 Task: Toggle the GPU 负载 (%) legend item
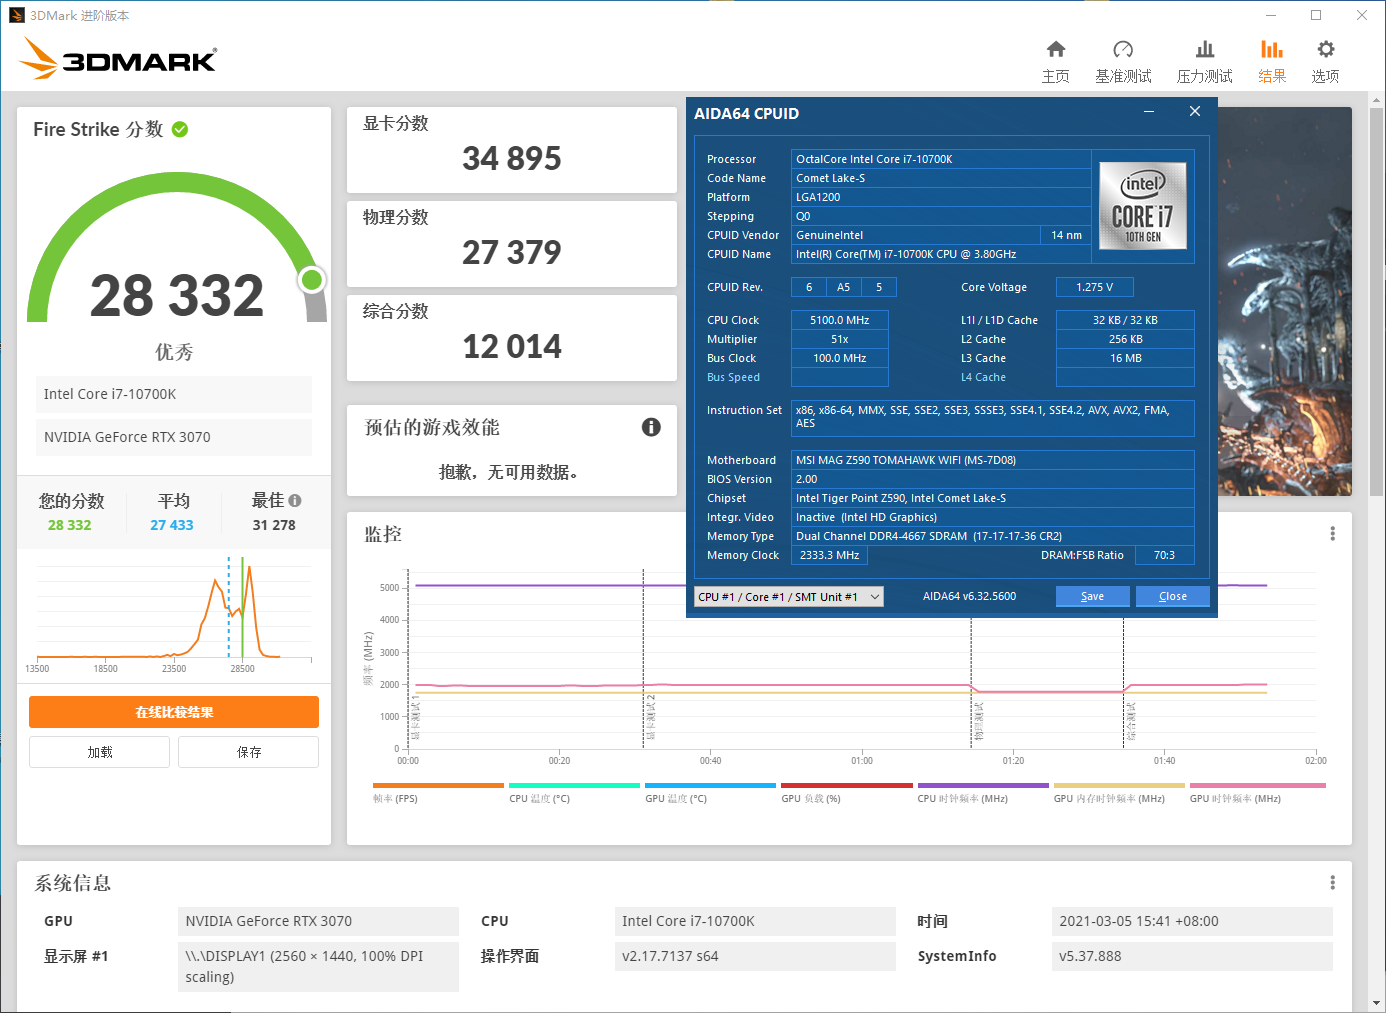846,793
